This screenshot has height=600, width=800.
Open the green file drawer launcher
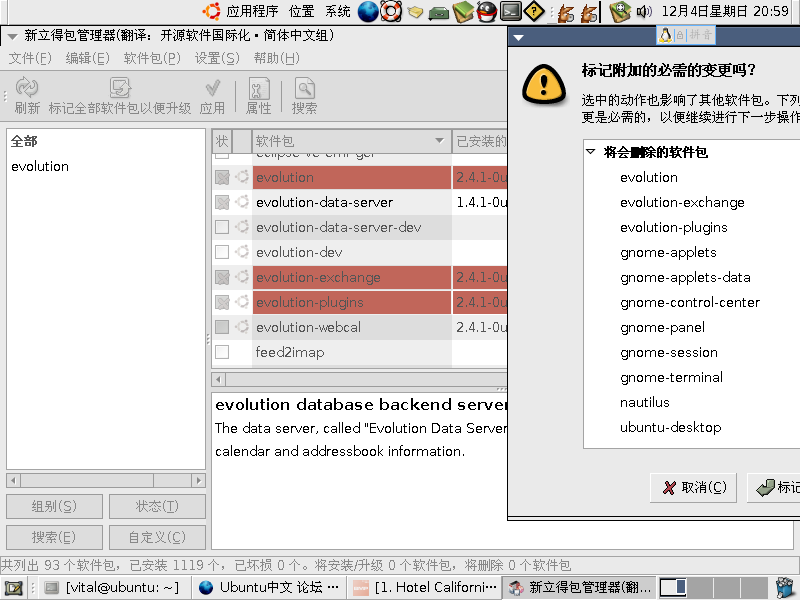tap(438, 12)
